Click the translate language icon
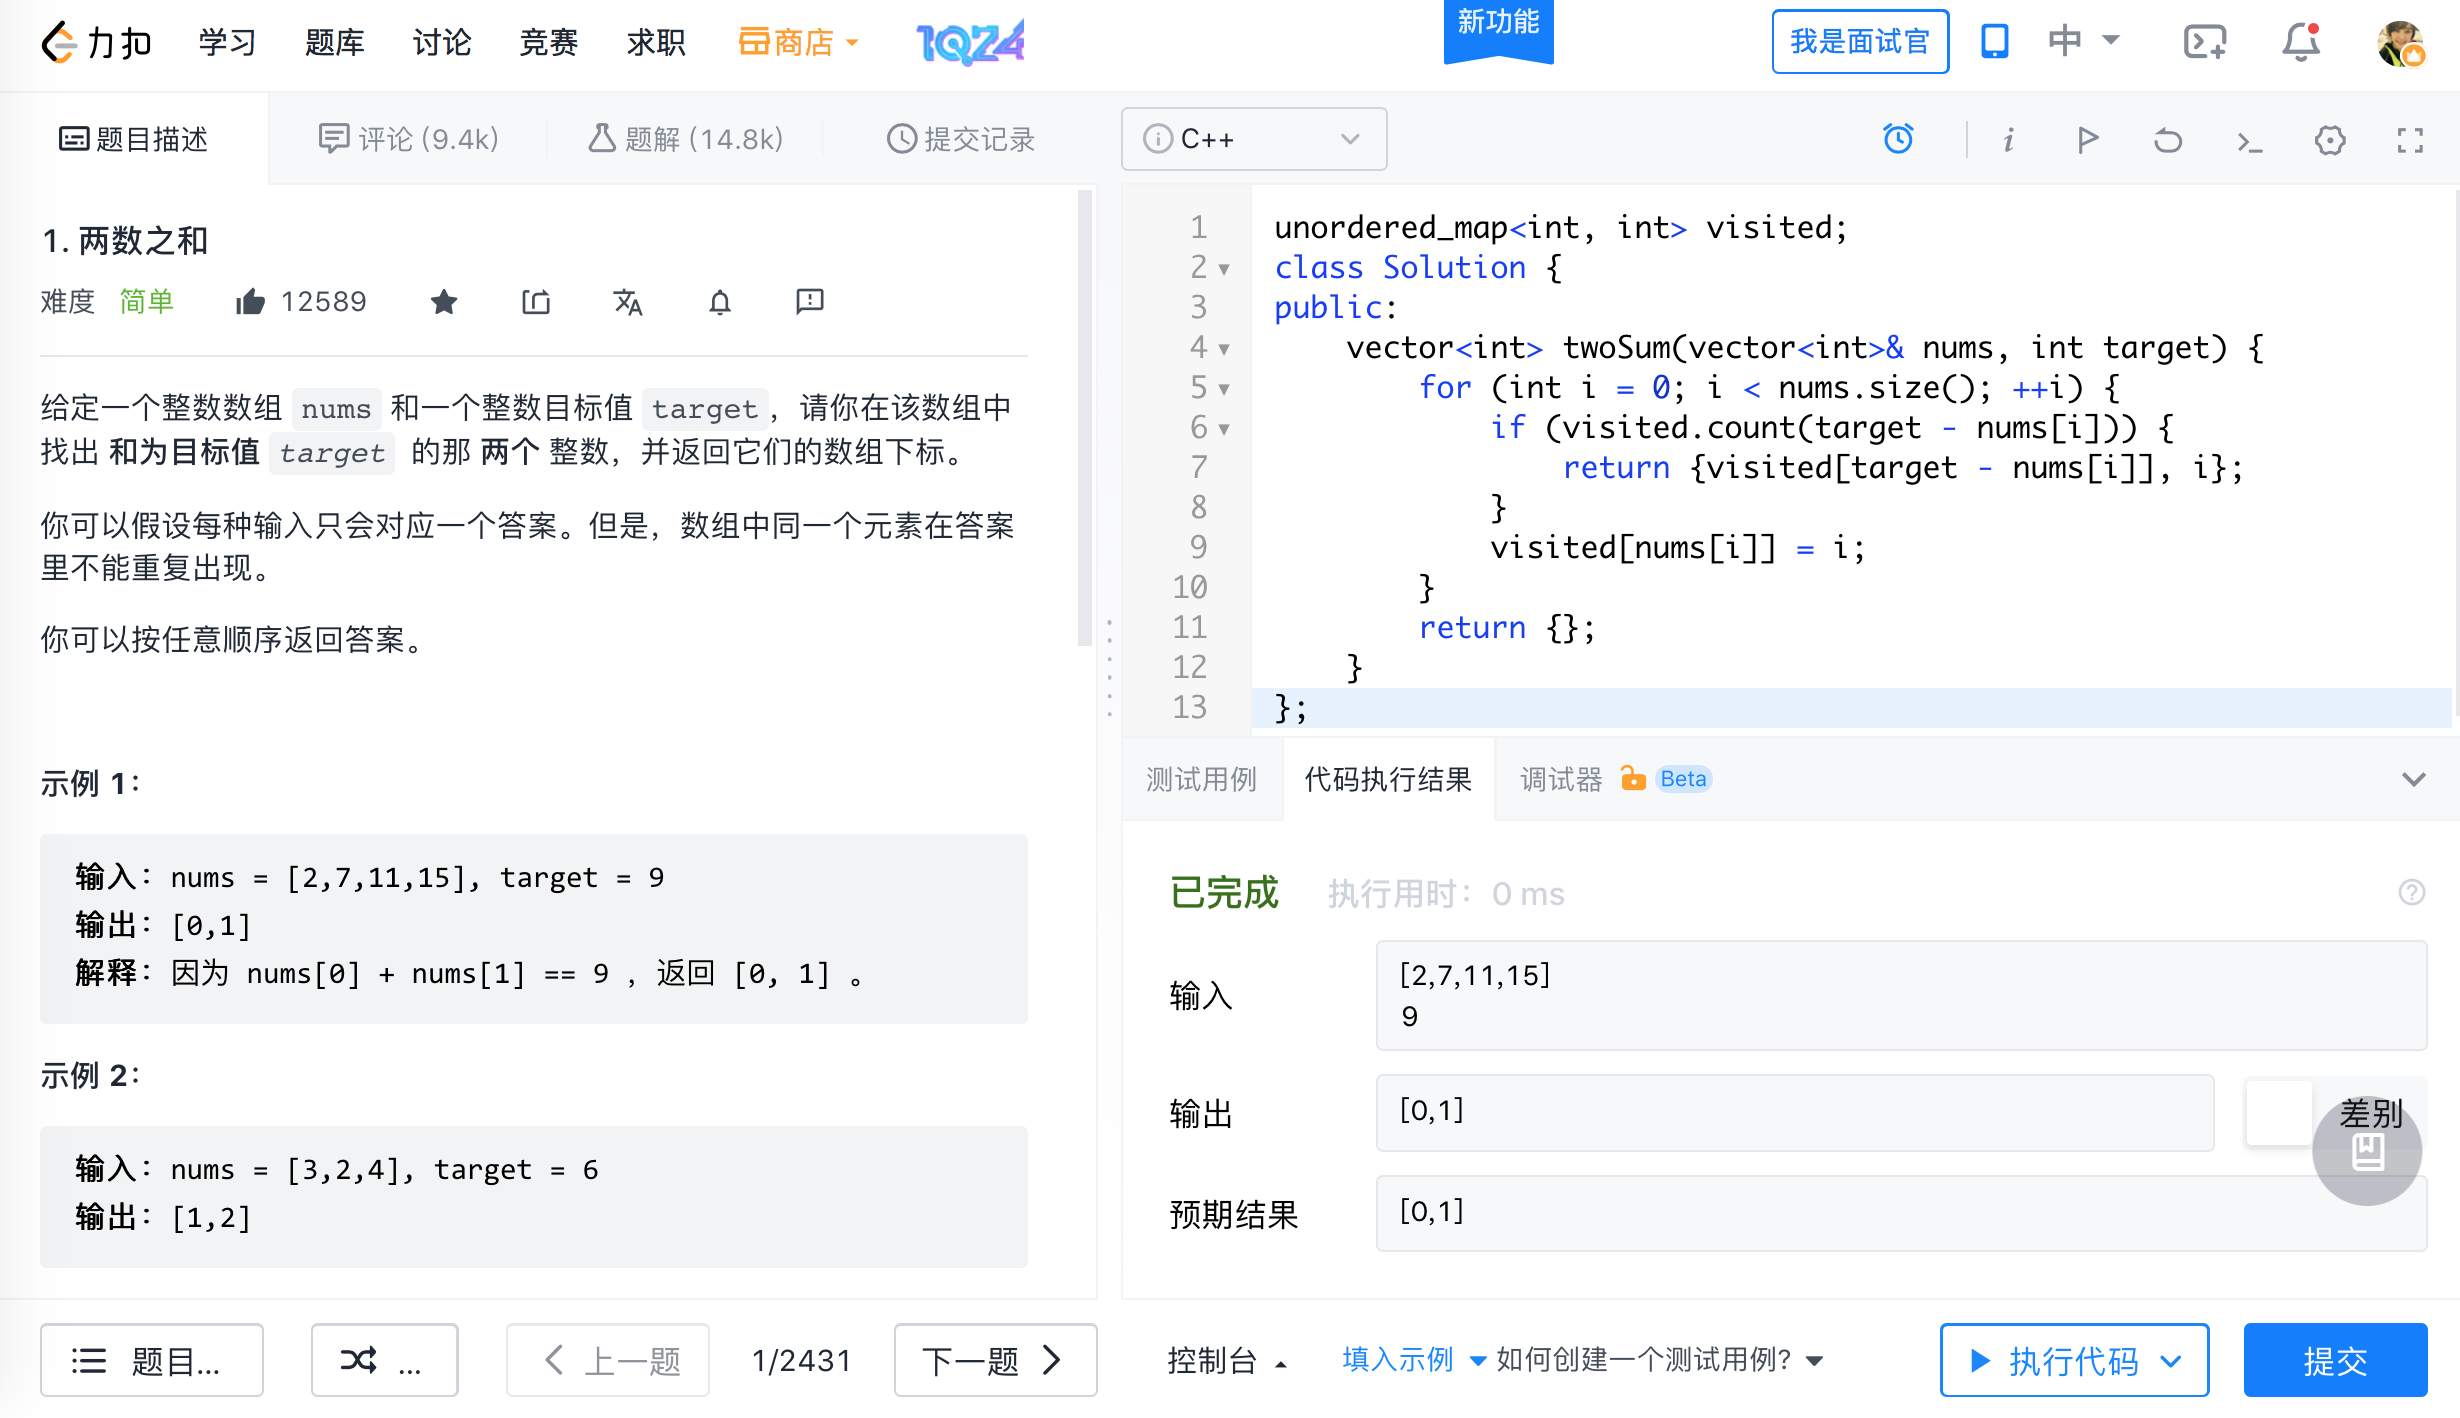Screen dimensions: 2460x1418 click(x=627, y=302)
